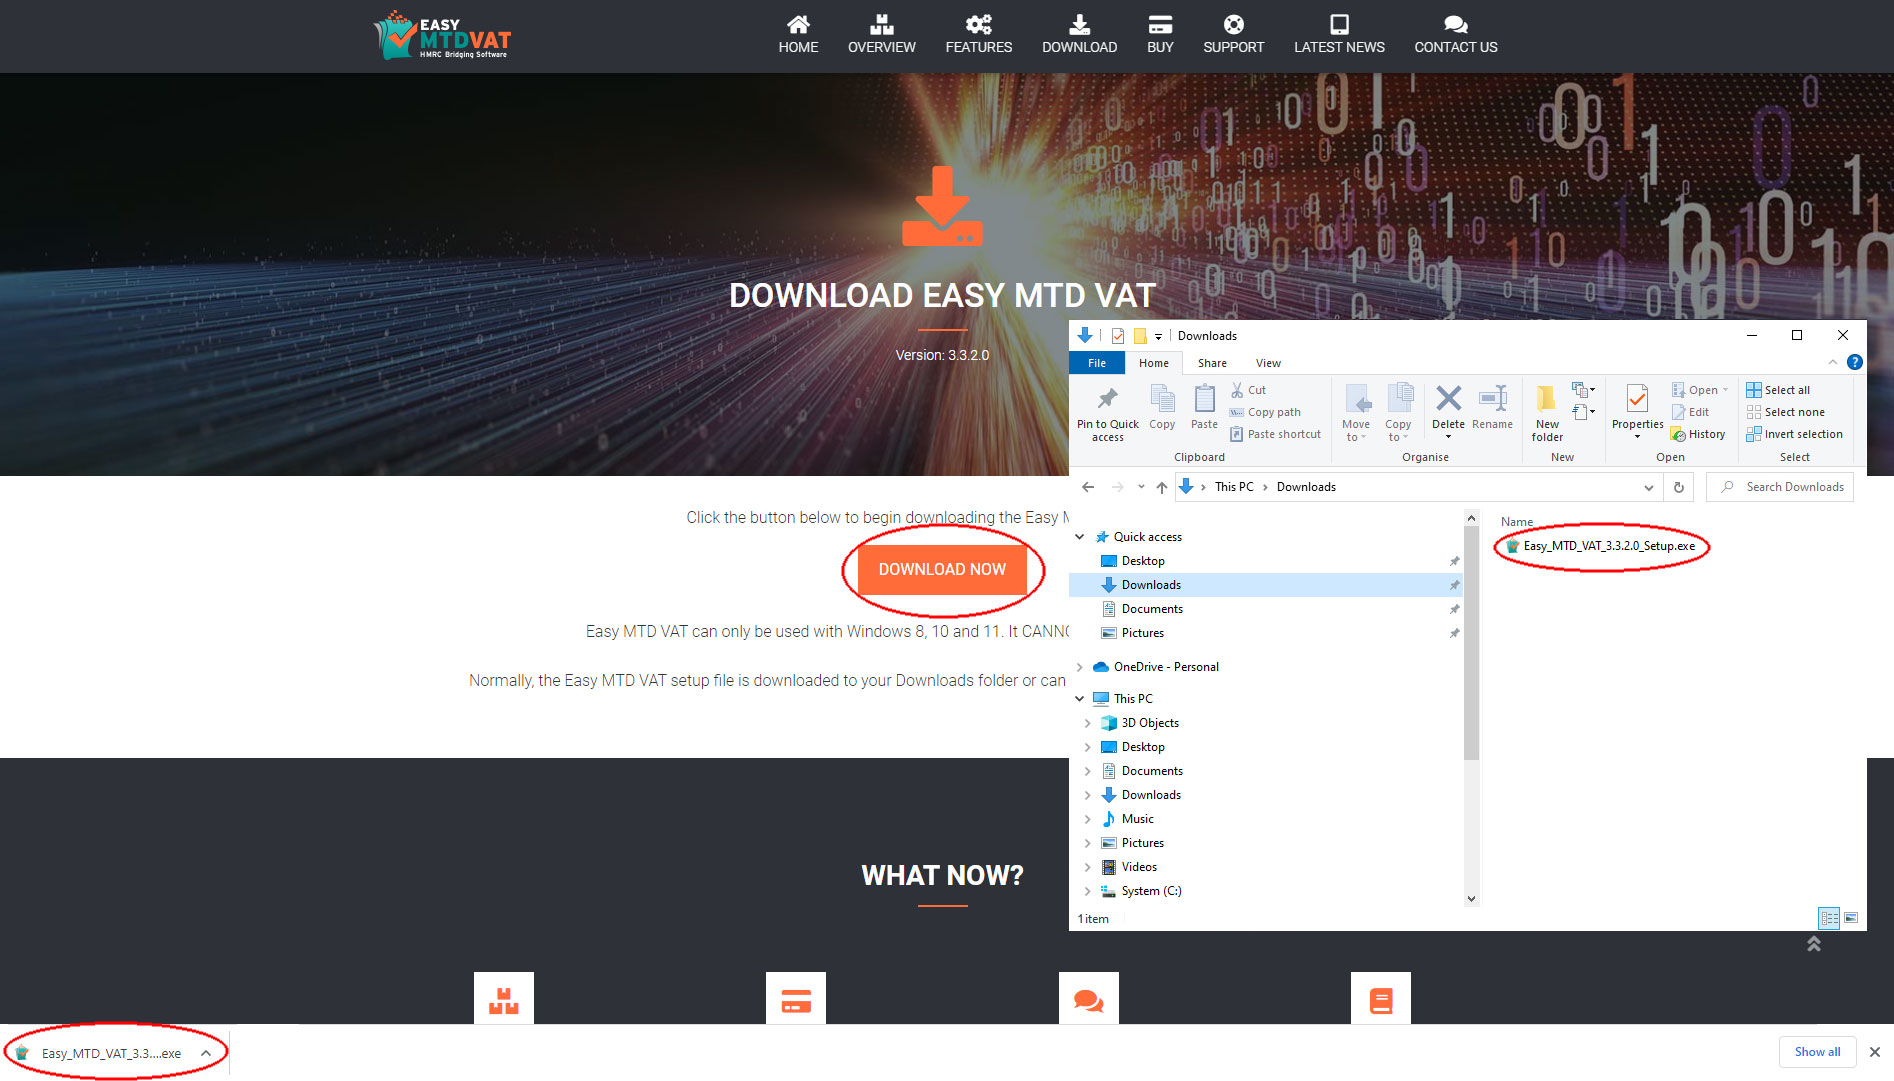This screenshot has height=1081, width=1894.
Task: Open address bar history dropdown
Action: pyautogui.click(x=1648, y=487)
